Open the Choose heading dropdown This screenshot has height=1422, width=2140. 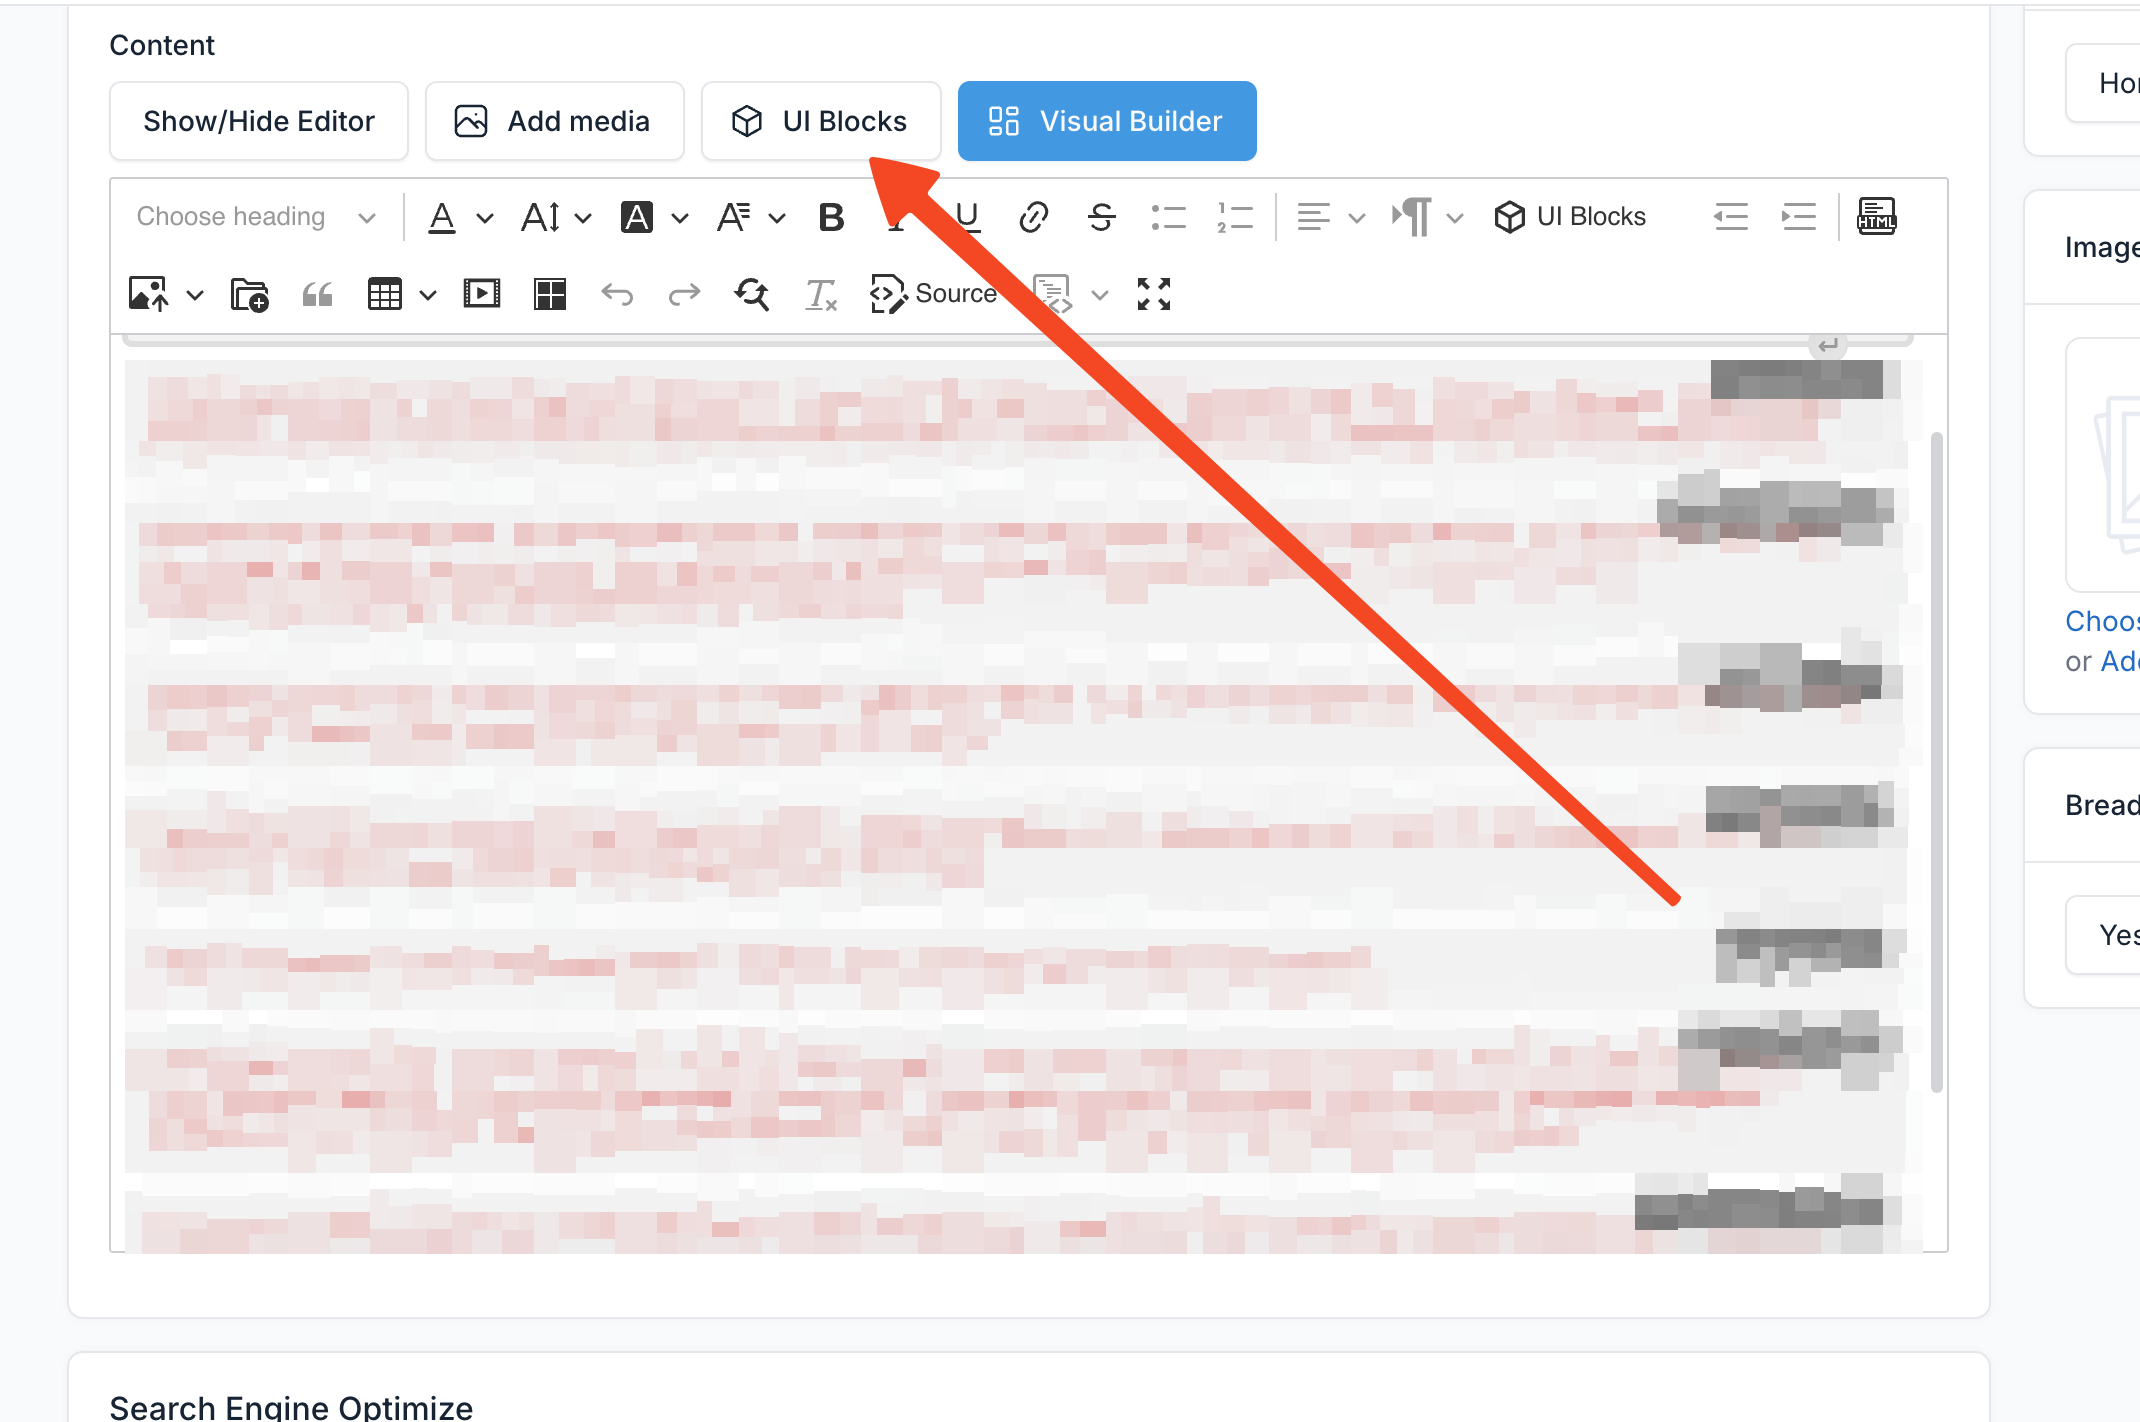pyautogui.click(x=255, y=216)
